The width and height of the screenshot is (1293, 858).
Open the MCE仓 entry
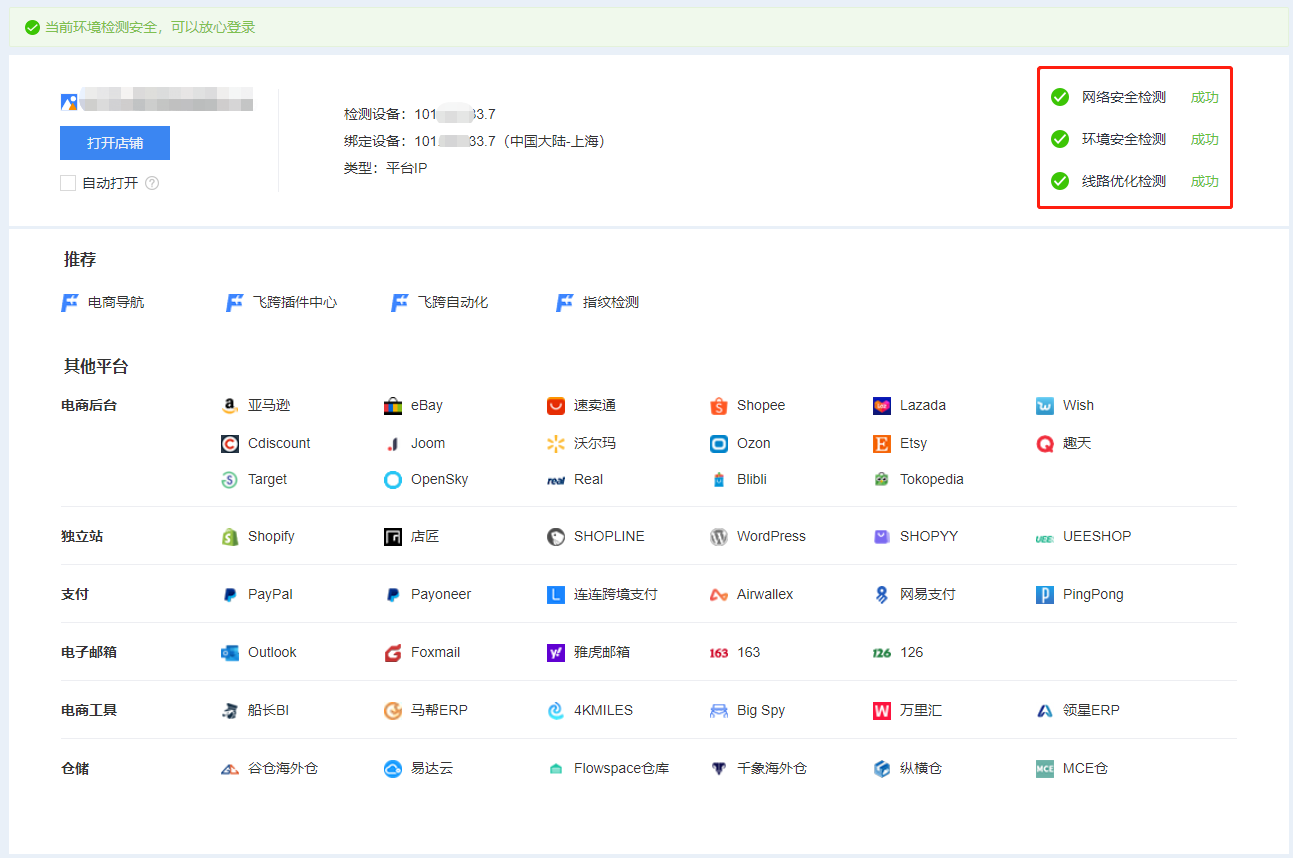(x=1072, y=768)
